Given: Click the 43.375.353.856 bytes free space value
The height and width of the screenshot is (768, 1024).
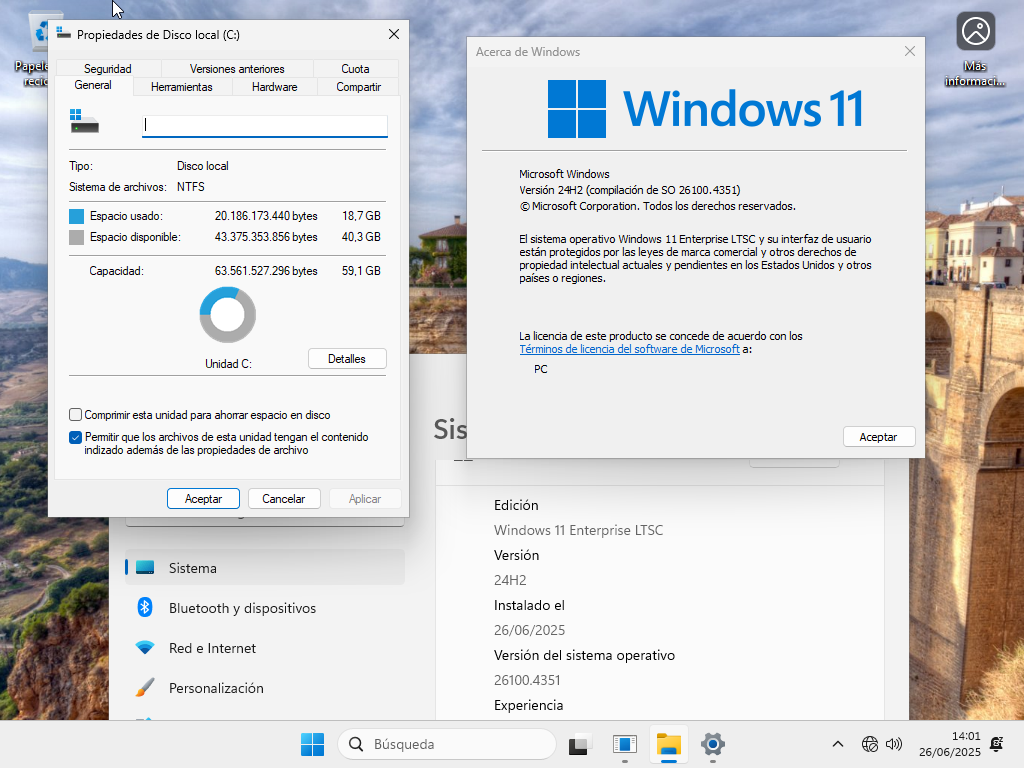Looking at the screenshot, I should (266, 237).
